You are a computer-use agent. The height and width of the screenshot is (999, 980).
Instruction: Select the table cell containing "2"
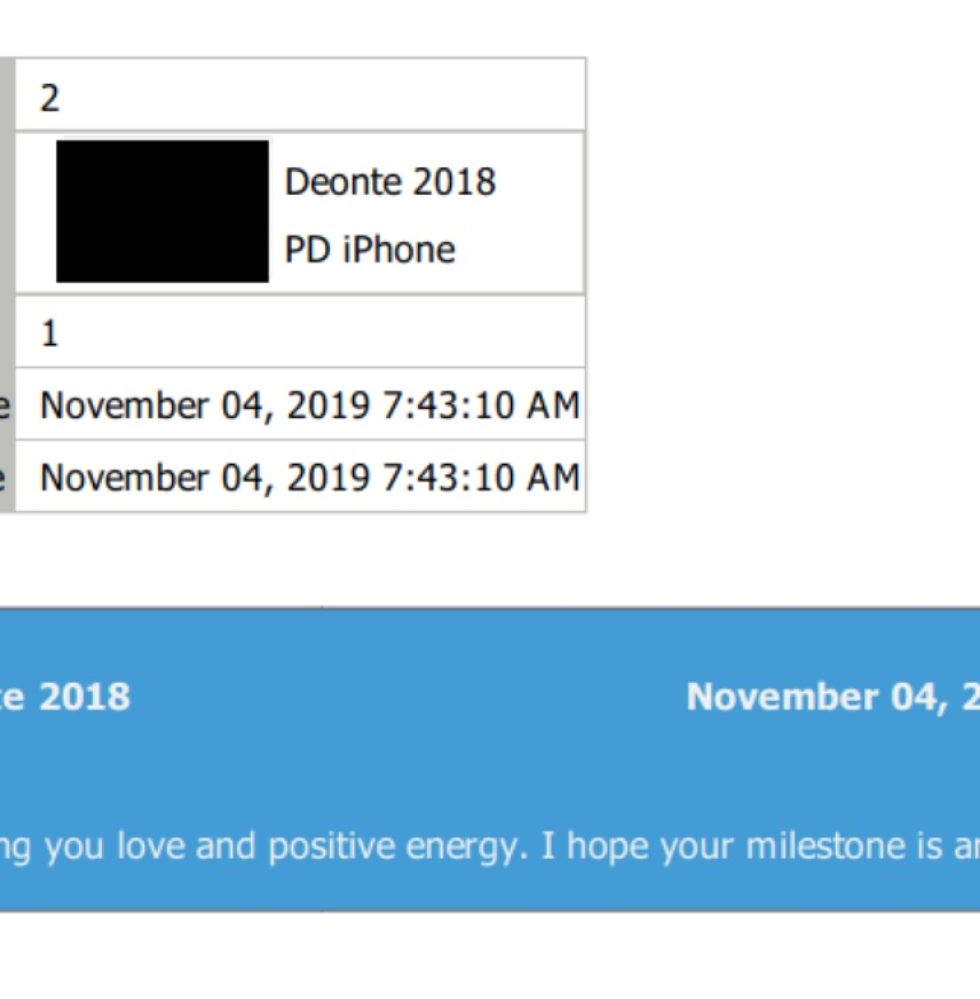pos(300,95)
